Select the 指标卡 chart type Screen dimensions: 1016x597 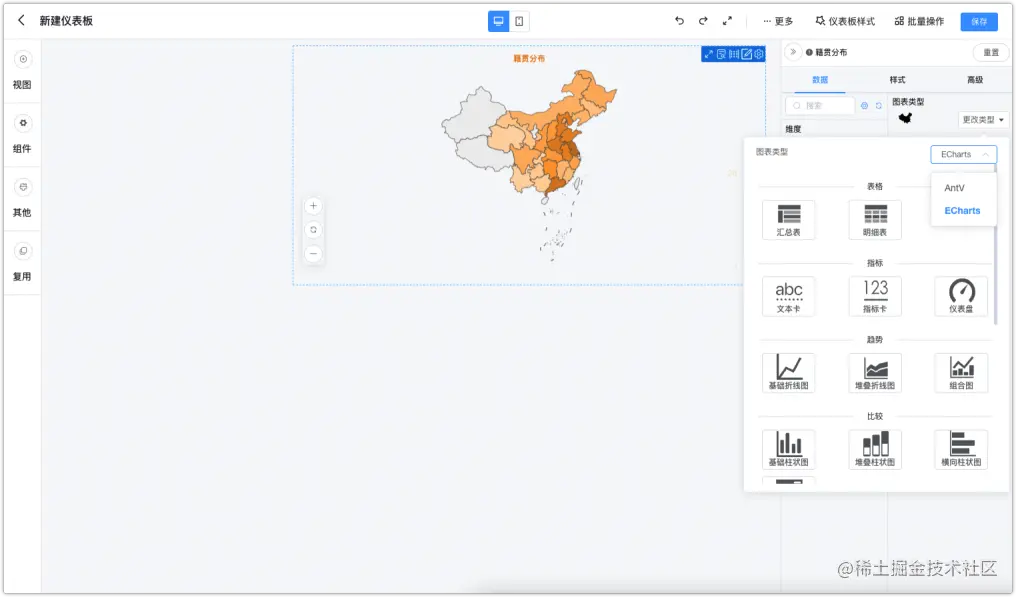pos(875,297)
